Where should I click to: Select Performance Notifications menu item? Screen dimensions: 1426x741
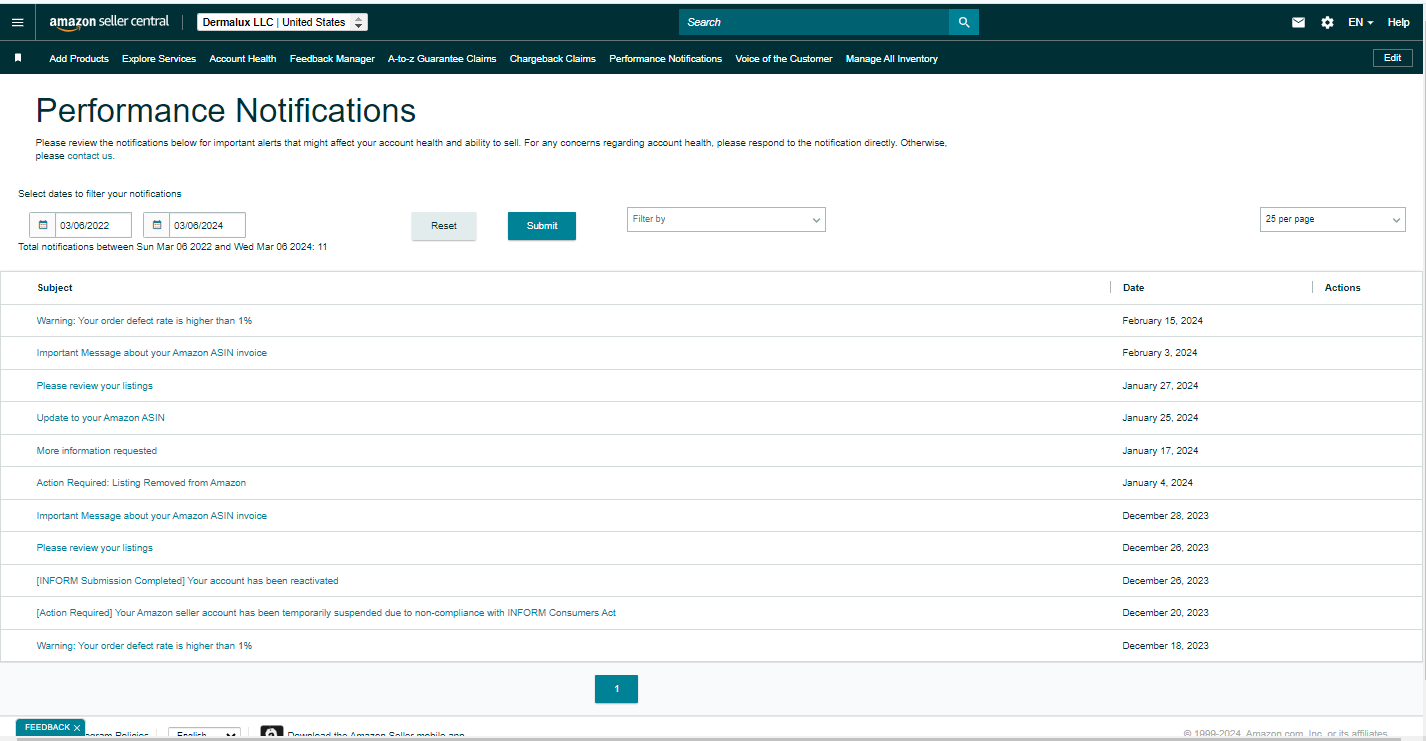click(x=665, y=59)
